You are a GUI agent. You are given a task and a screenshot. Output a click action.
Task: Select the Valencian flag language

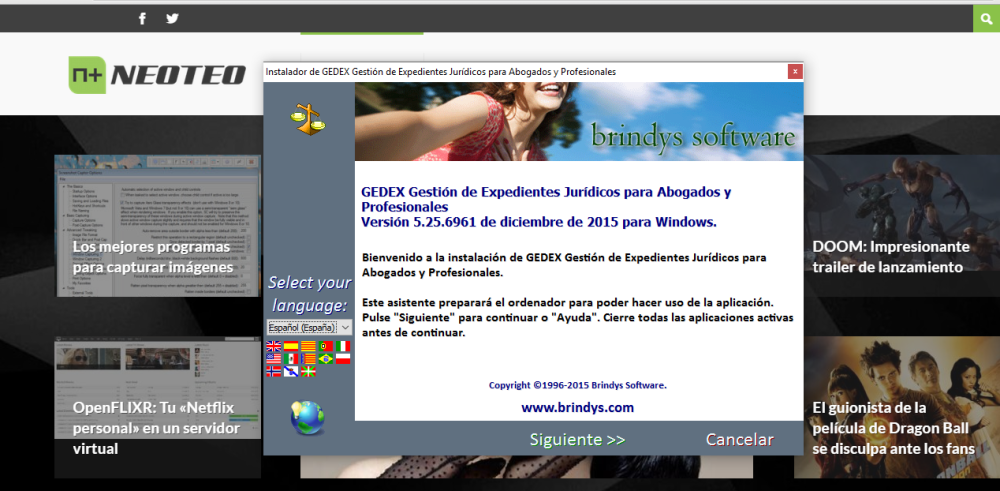click(309, 359)
